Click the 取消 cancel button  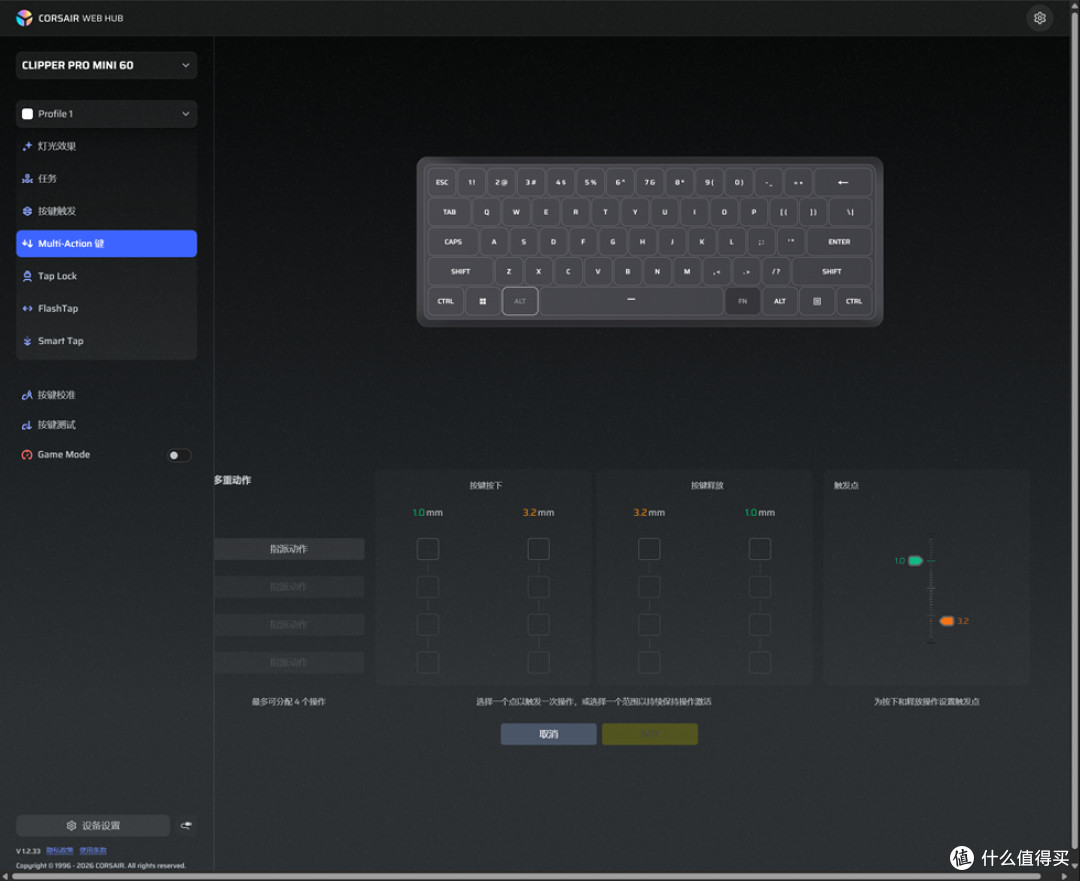pyautogui.click(x=548, y=734)
